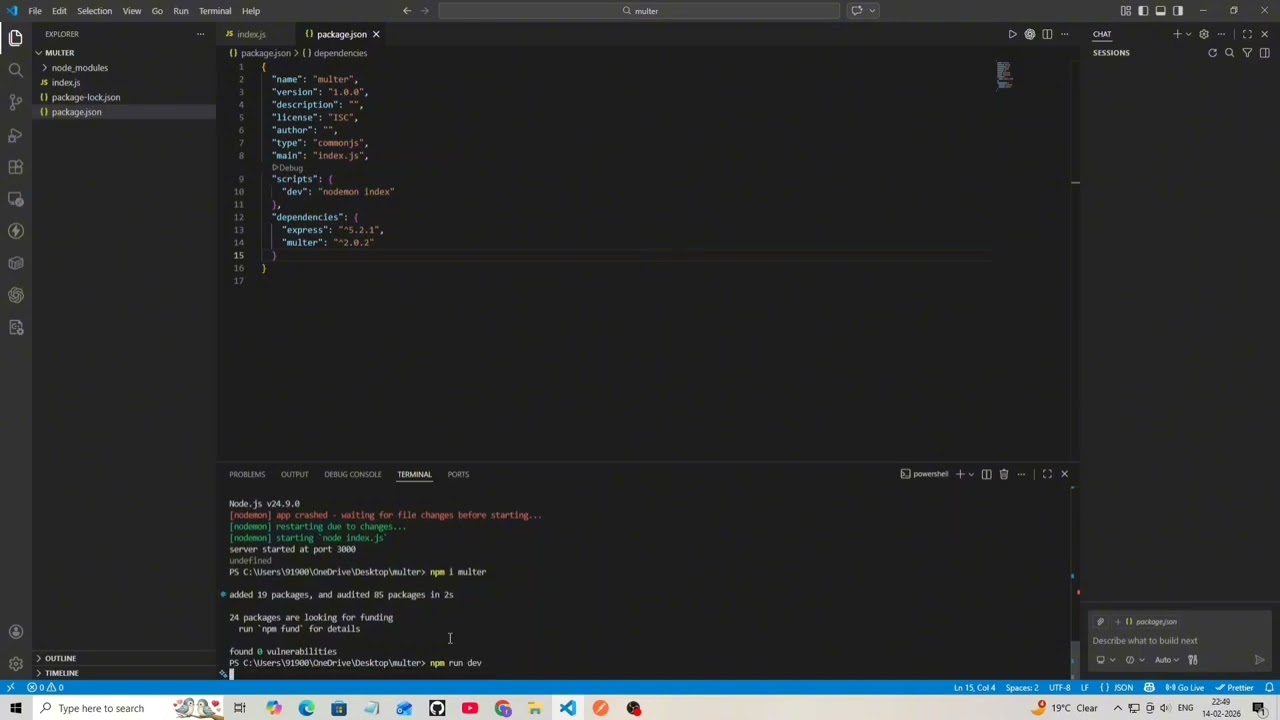Filter the chat sessions
The image size is (1280, 720).
(x=1247, y=53)
